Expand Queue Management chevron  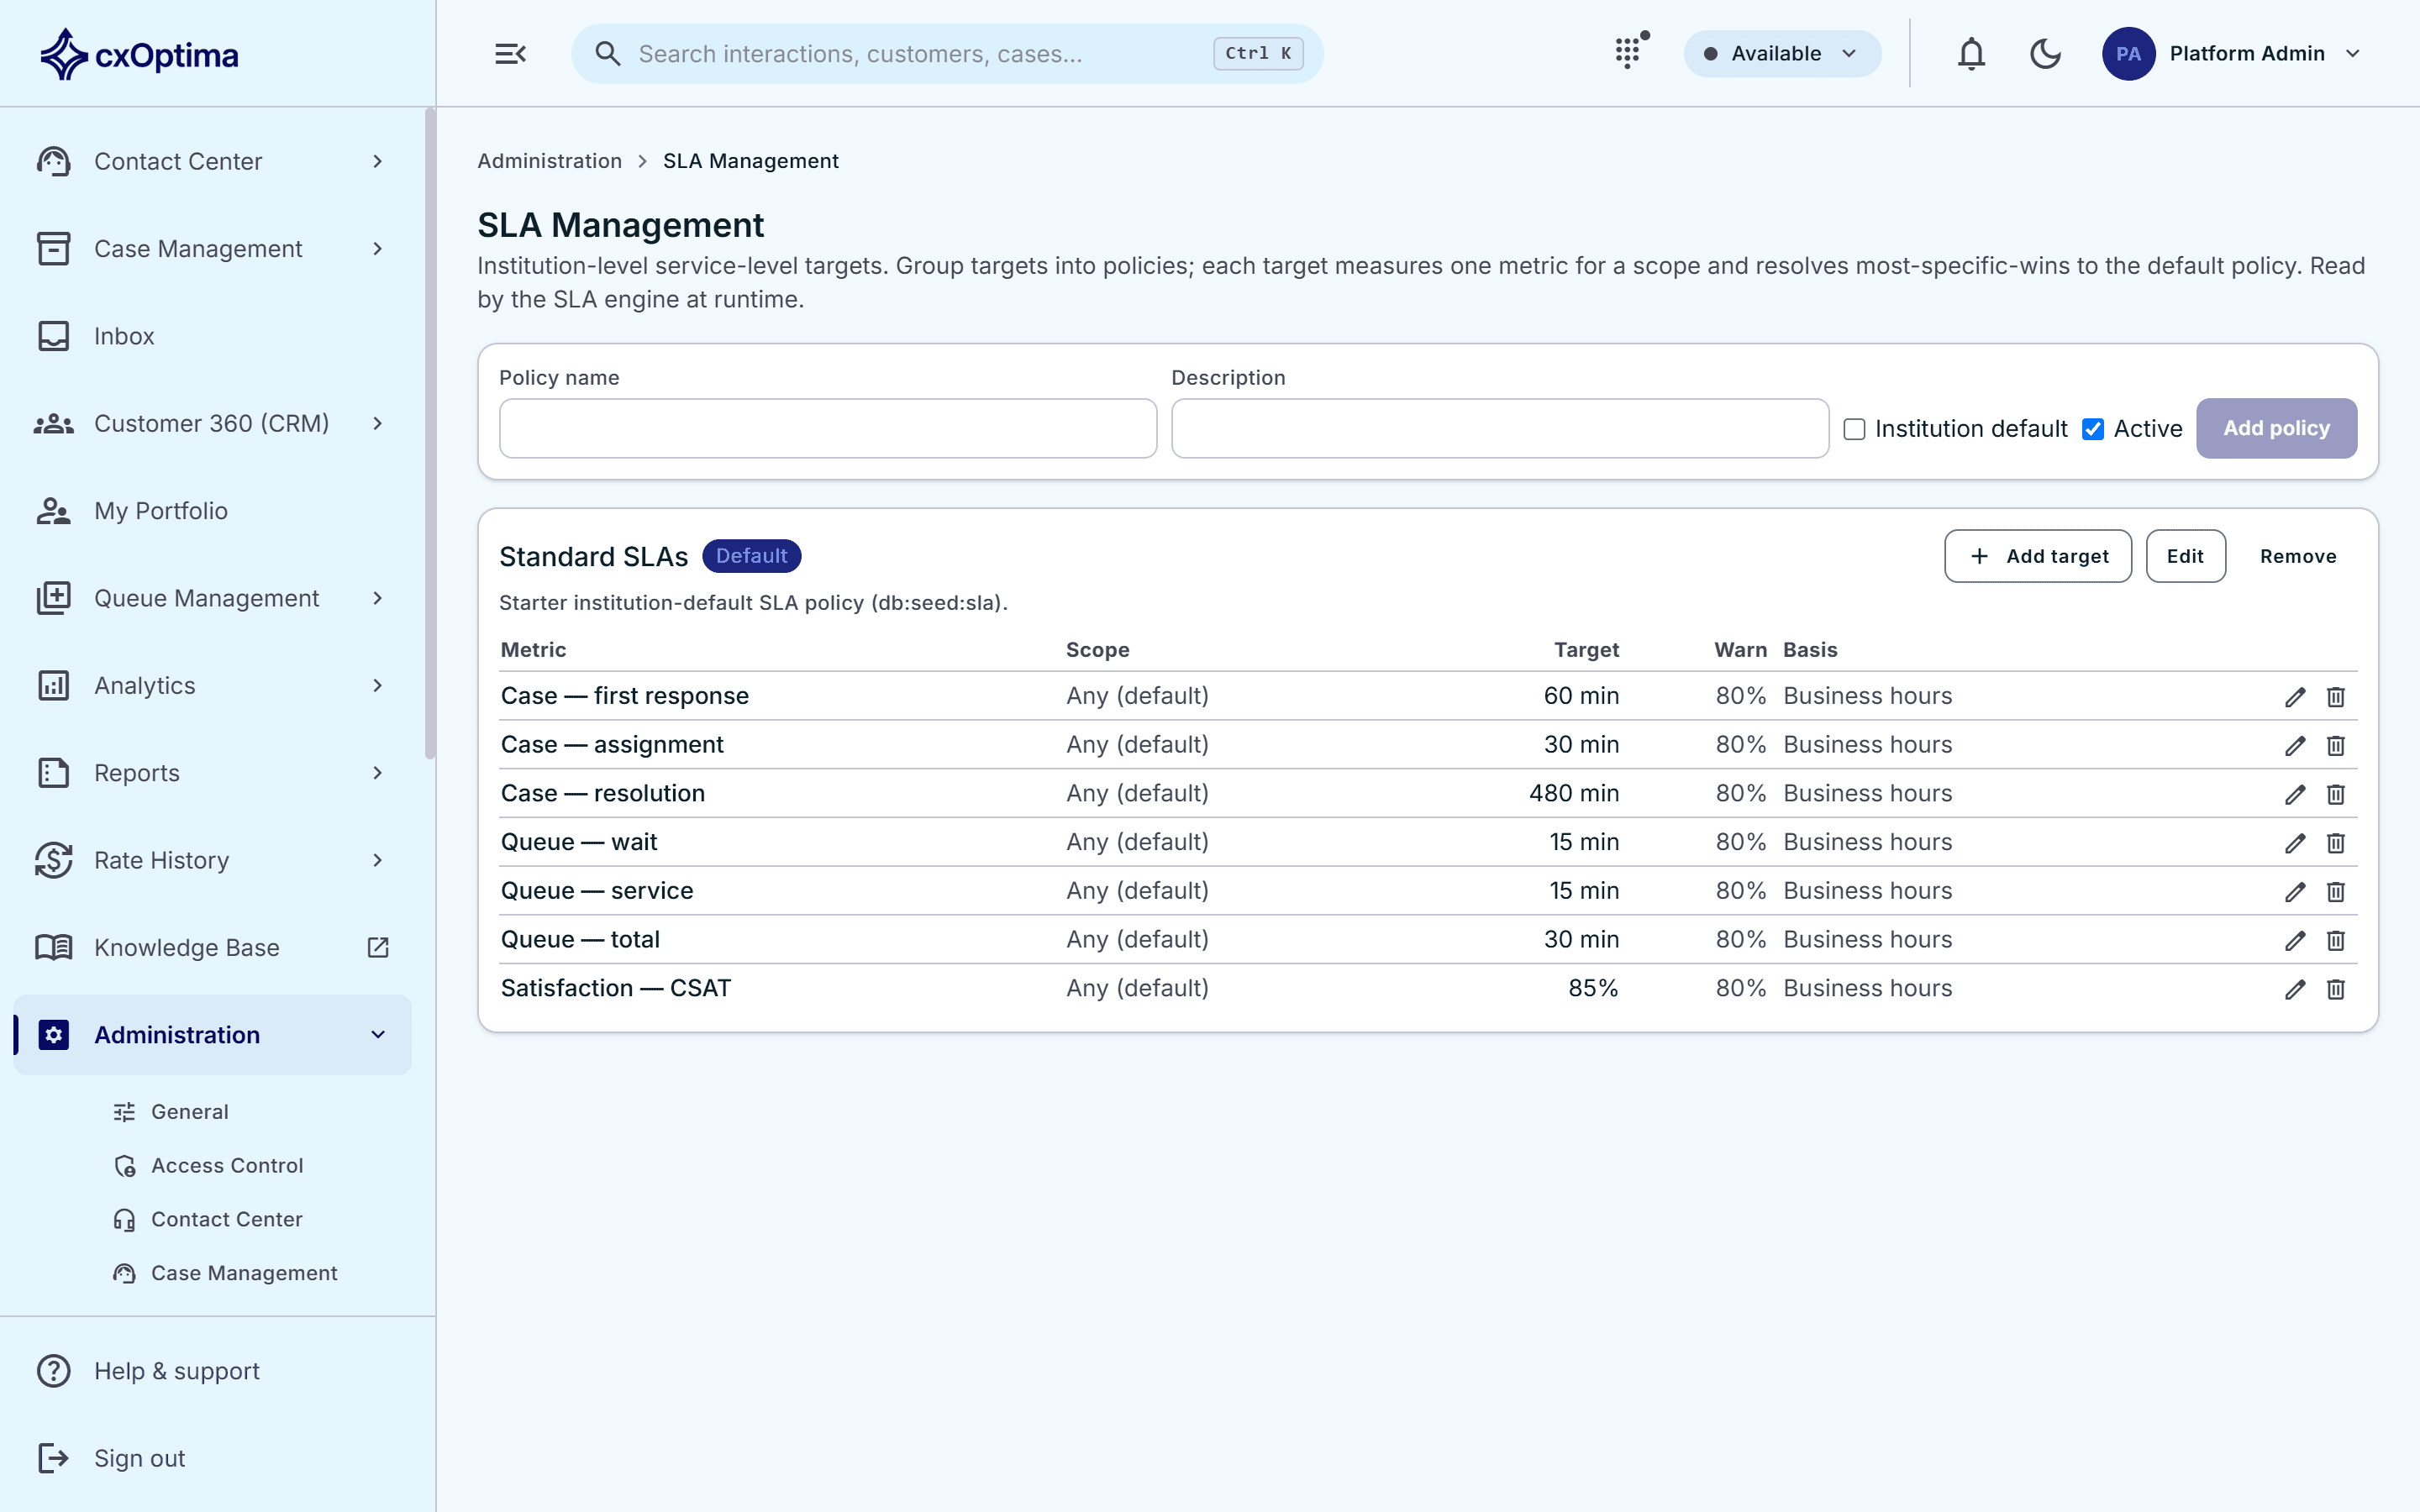[x=378, y=598]
